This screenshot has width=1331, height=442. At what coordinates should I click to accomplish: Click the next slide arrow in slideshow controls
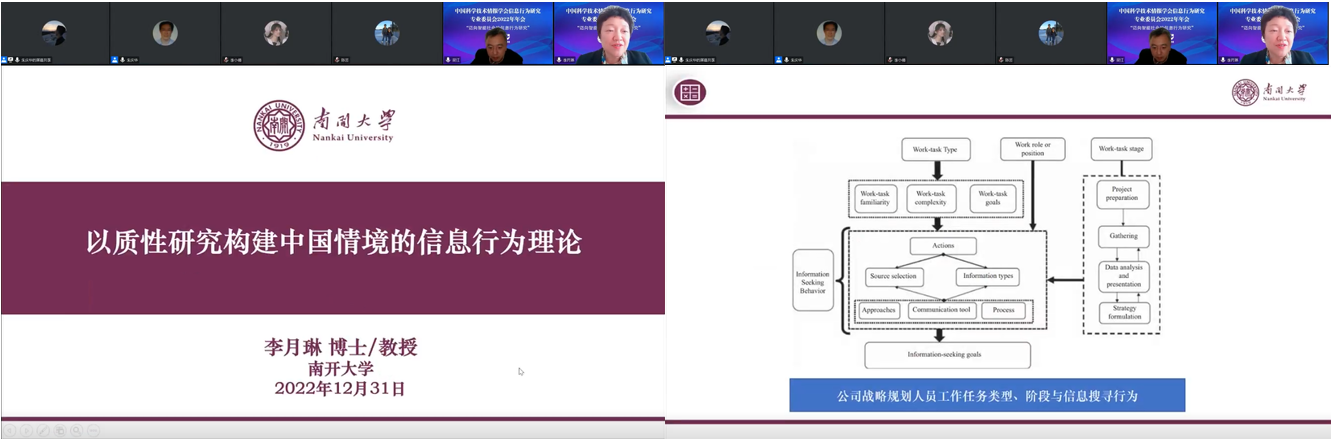point(28,430)
